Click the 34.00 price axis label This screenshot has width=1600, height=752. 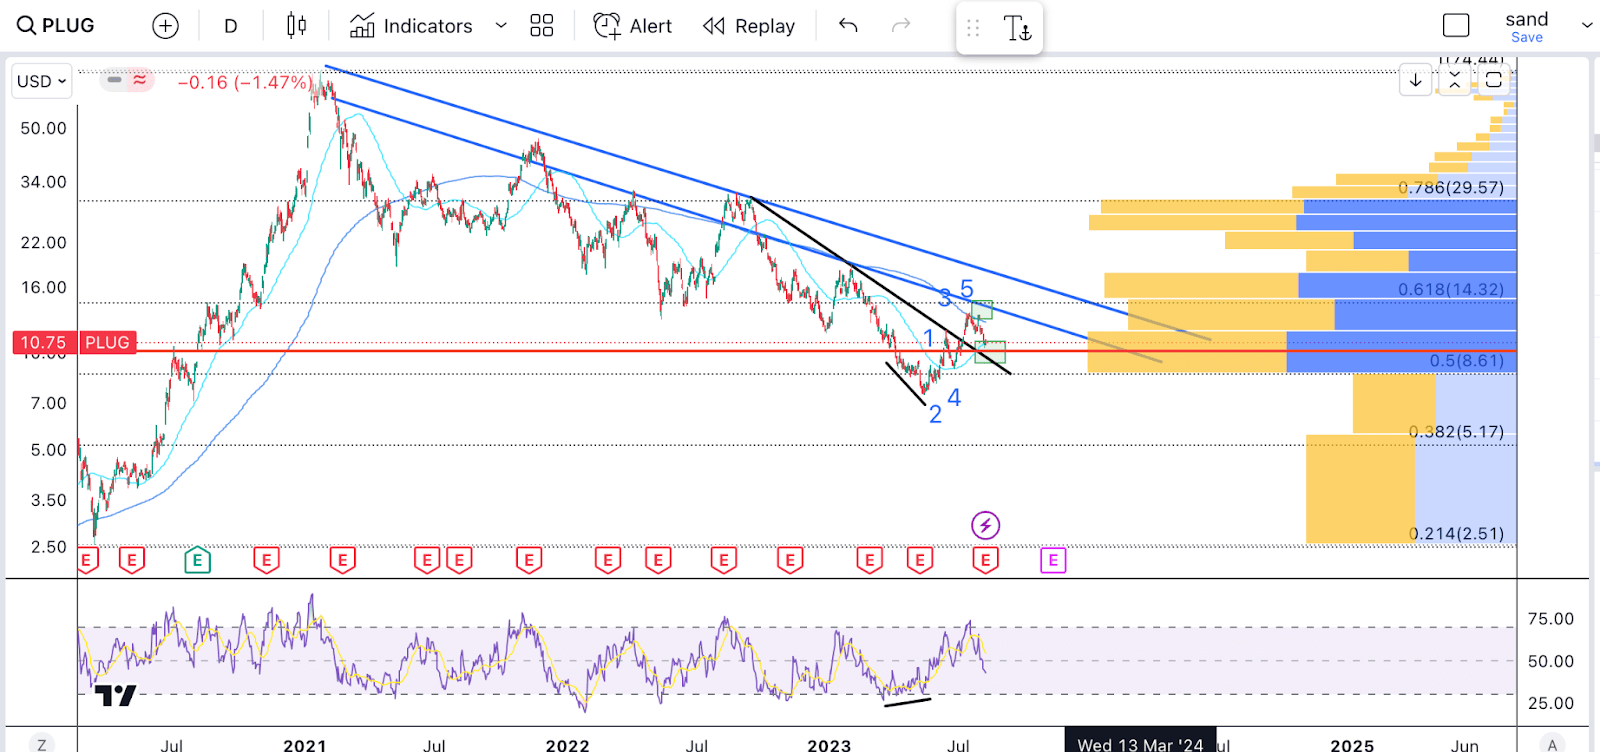pyautogui.click(x=43, y=182)
